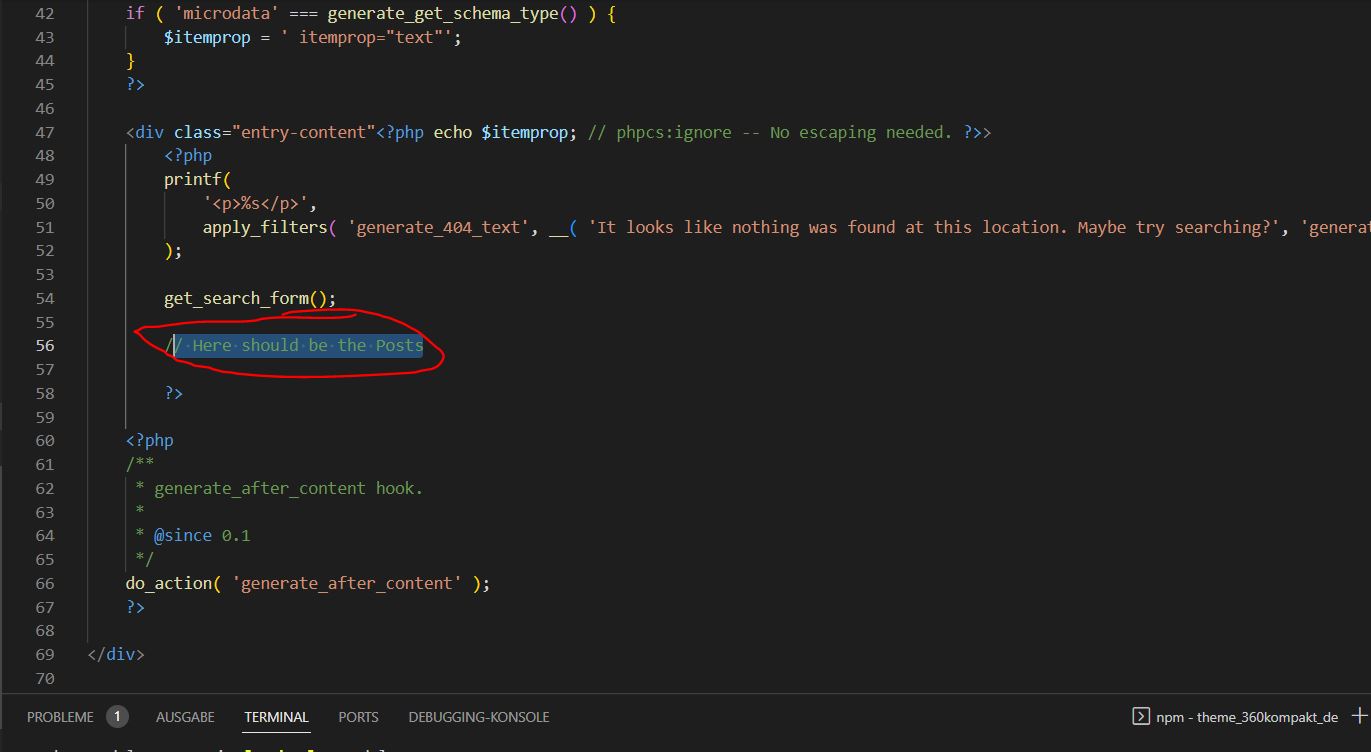Click the ?> closing tag on line 67
The image size is (1371, 752).
[135, 607]
